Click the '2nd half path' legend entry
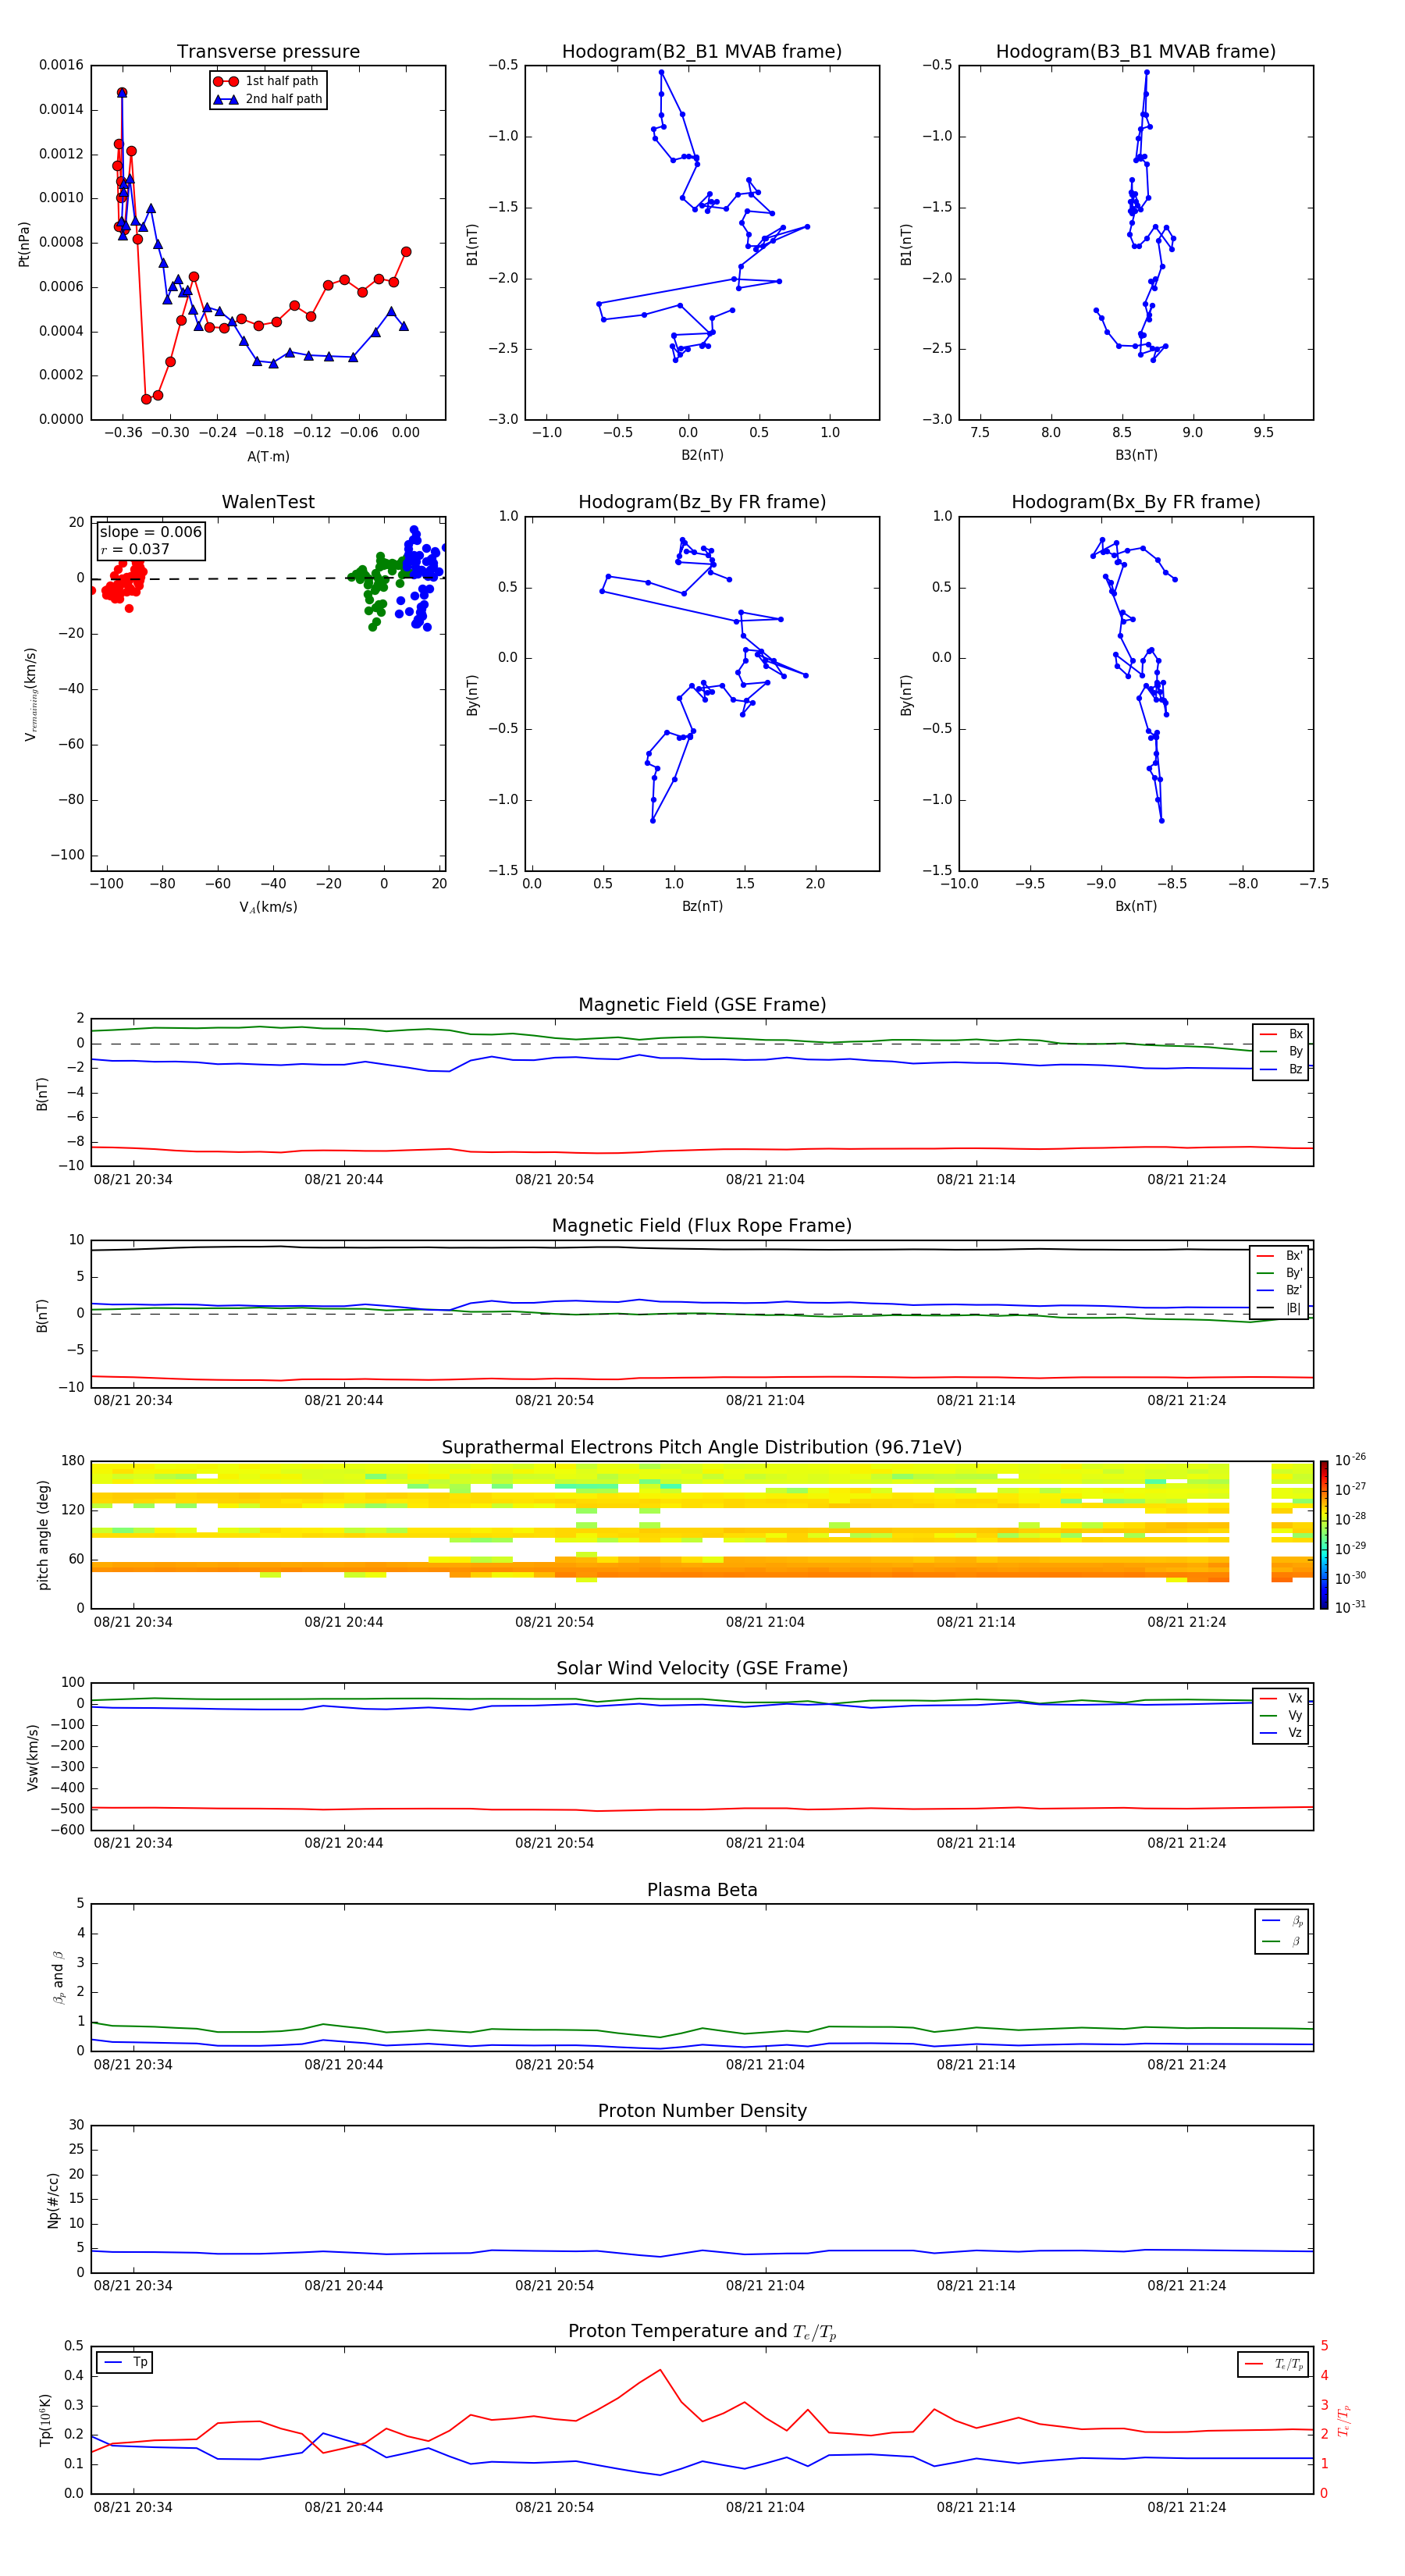The height and width of the screenshot is (2576, 1405). click(268, 99)
